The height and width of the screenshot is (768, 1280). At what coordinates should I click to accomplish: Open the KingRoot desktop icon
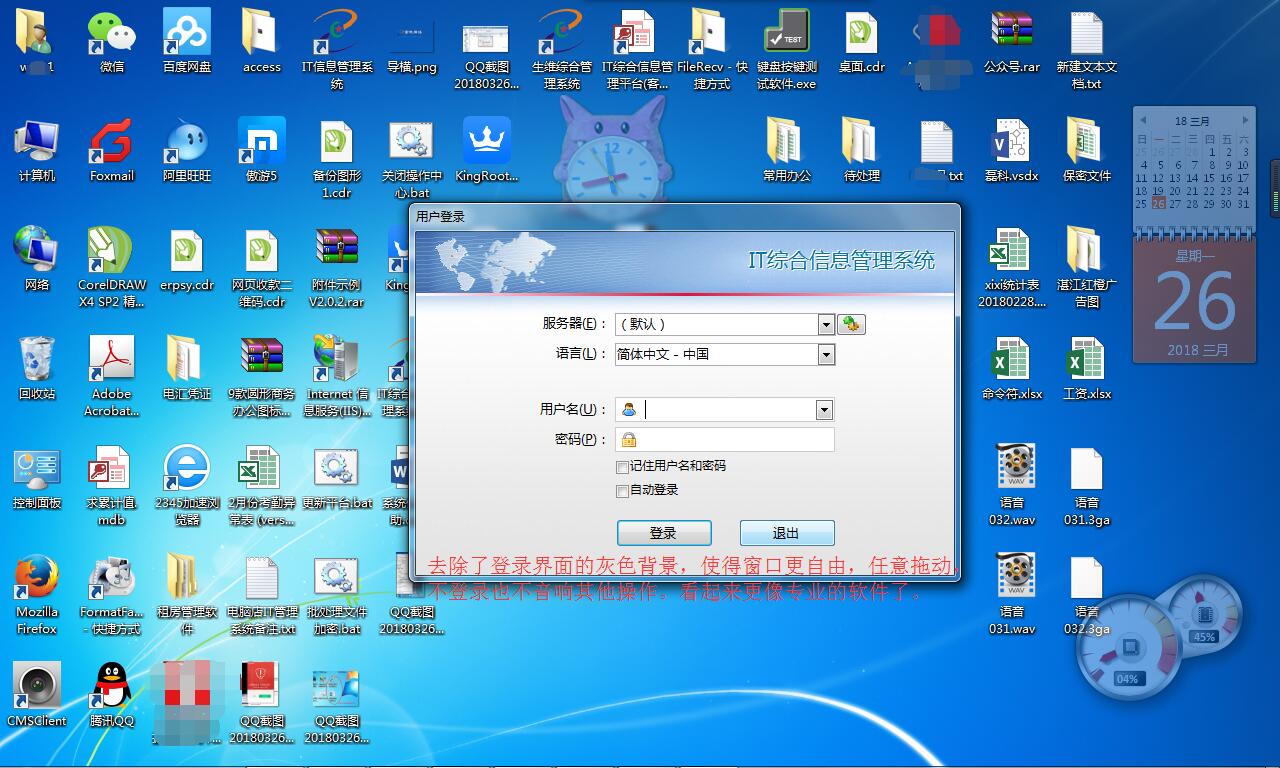(487, 151)
